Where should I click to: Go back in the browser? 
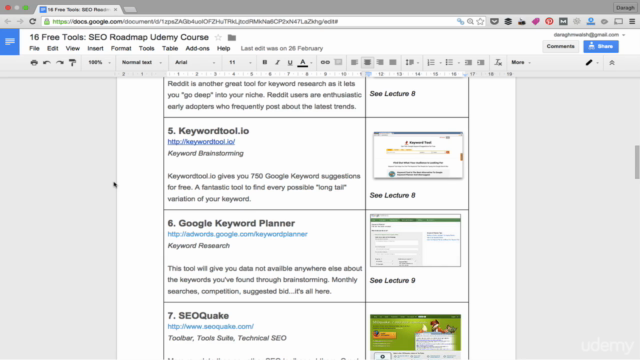click(x=8, y=21)
